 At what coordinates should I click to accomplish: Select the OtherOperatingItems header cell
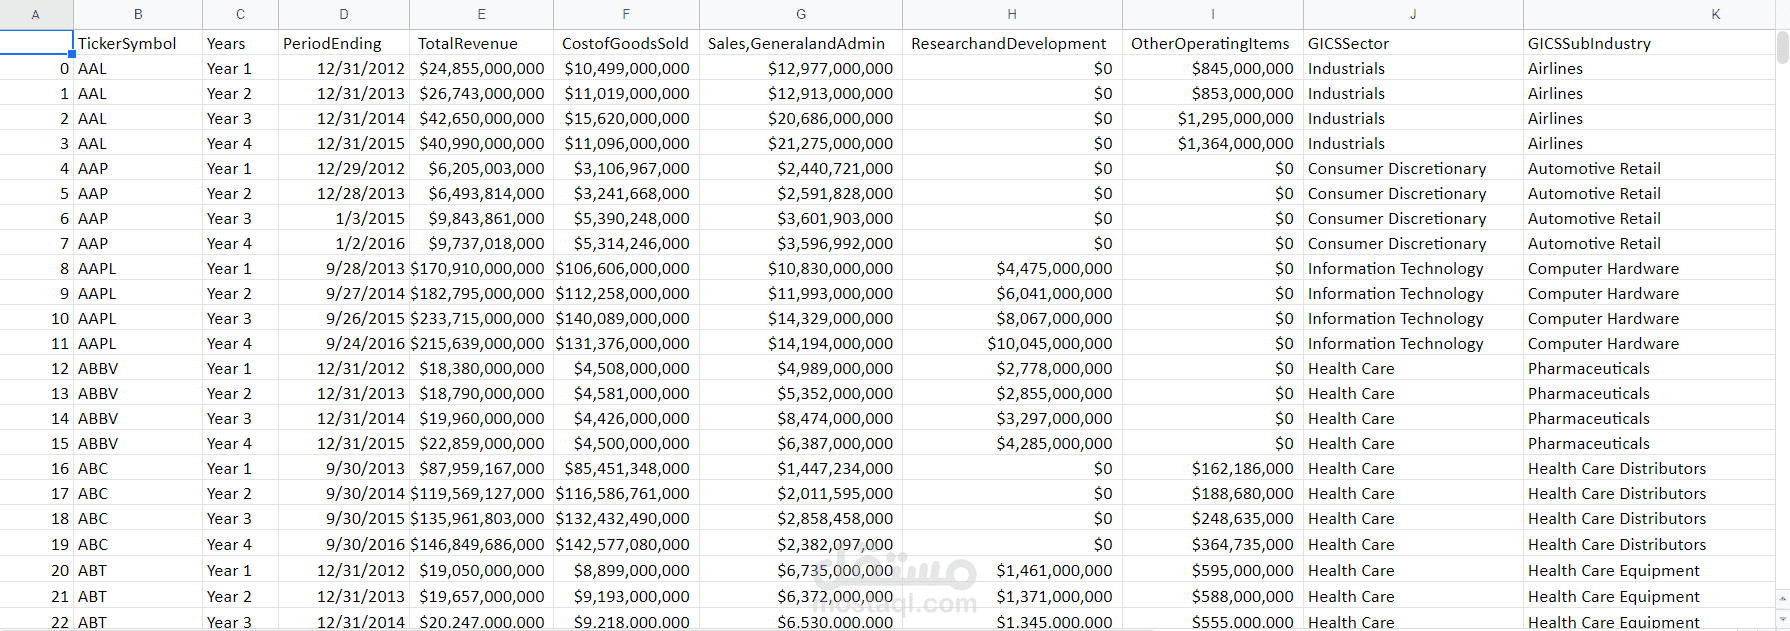(1213, 43)
